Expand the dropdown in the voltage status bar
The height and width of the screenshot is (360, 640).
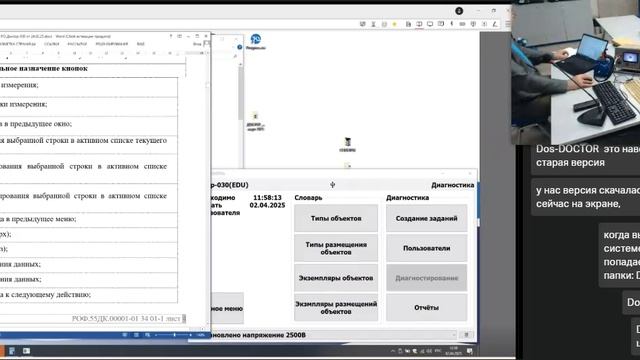453,335
